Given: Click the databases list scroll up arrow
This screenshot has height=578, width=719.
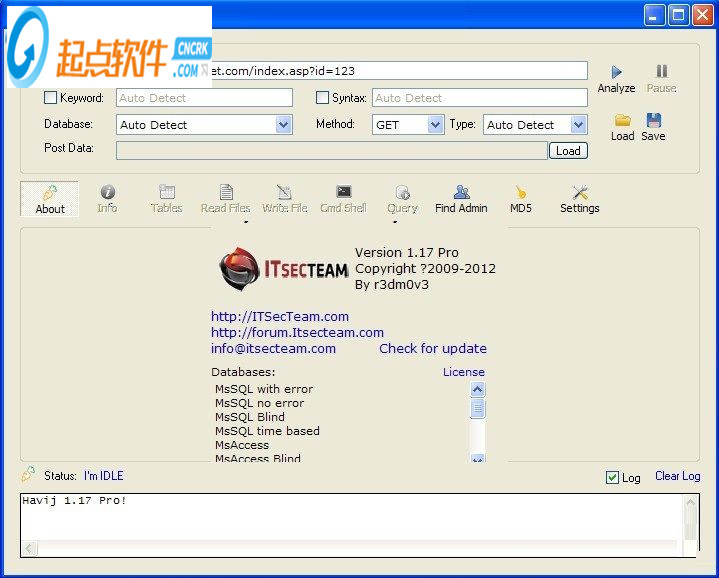Looking at the screenshot, I should coord(477,390).
